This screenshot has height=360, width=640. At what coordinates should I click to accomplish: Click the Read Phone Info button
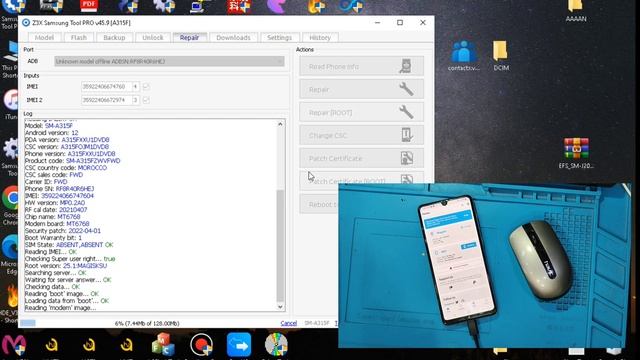pos(361,66)
